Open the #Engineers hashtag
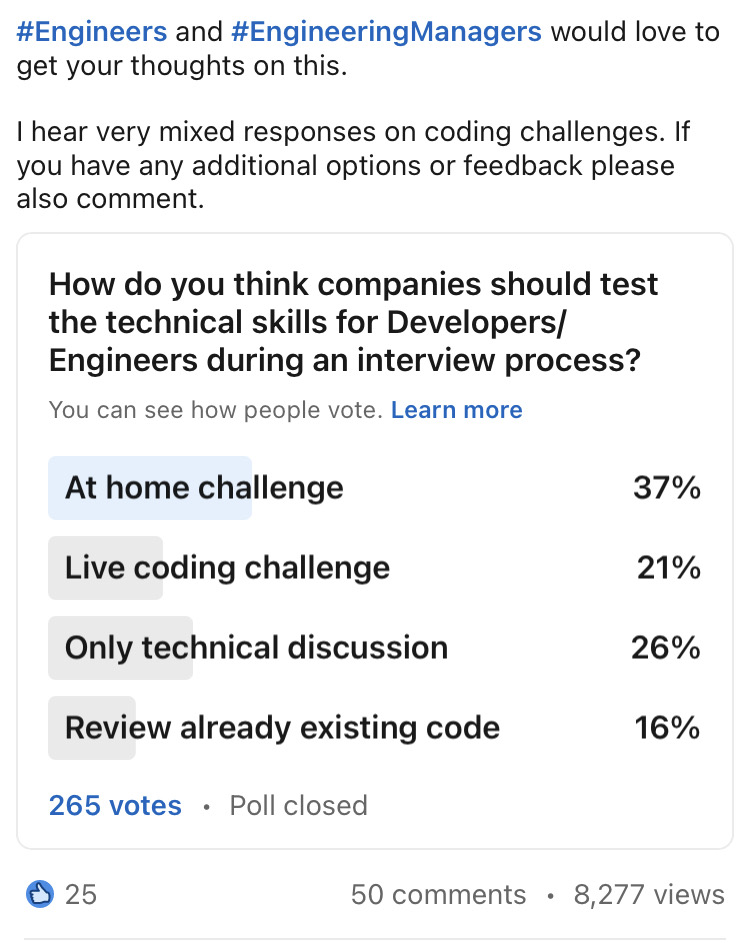Screen dimensions: 750x943 pyautogui.click(x=91, y=31)
